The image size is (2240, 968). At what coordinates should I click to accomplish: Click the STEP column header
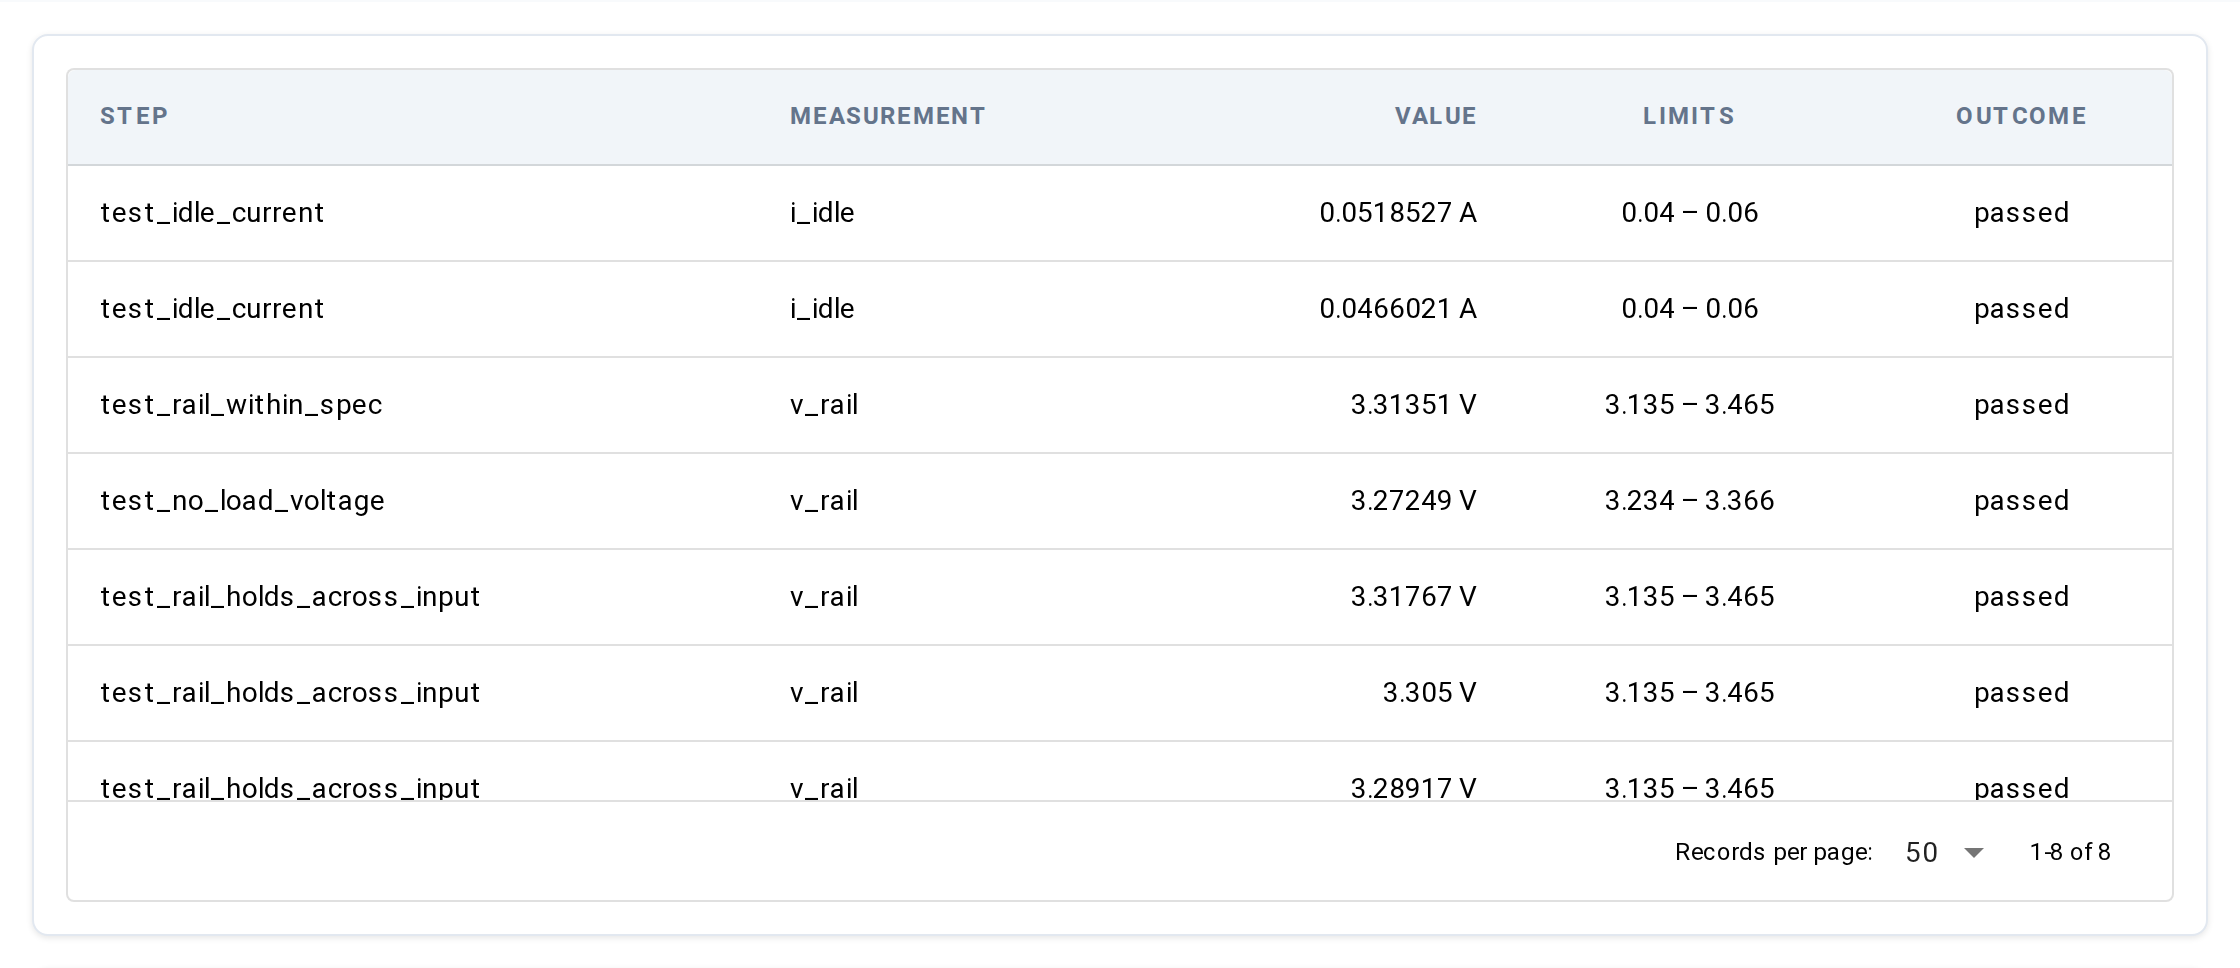pos(134,116)
